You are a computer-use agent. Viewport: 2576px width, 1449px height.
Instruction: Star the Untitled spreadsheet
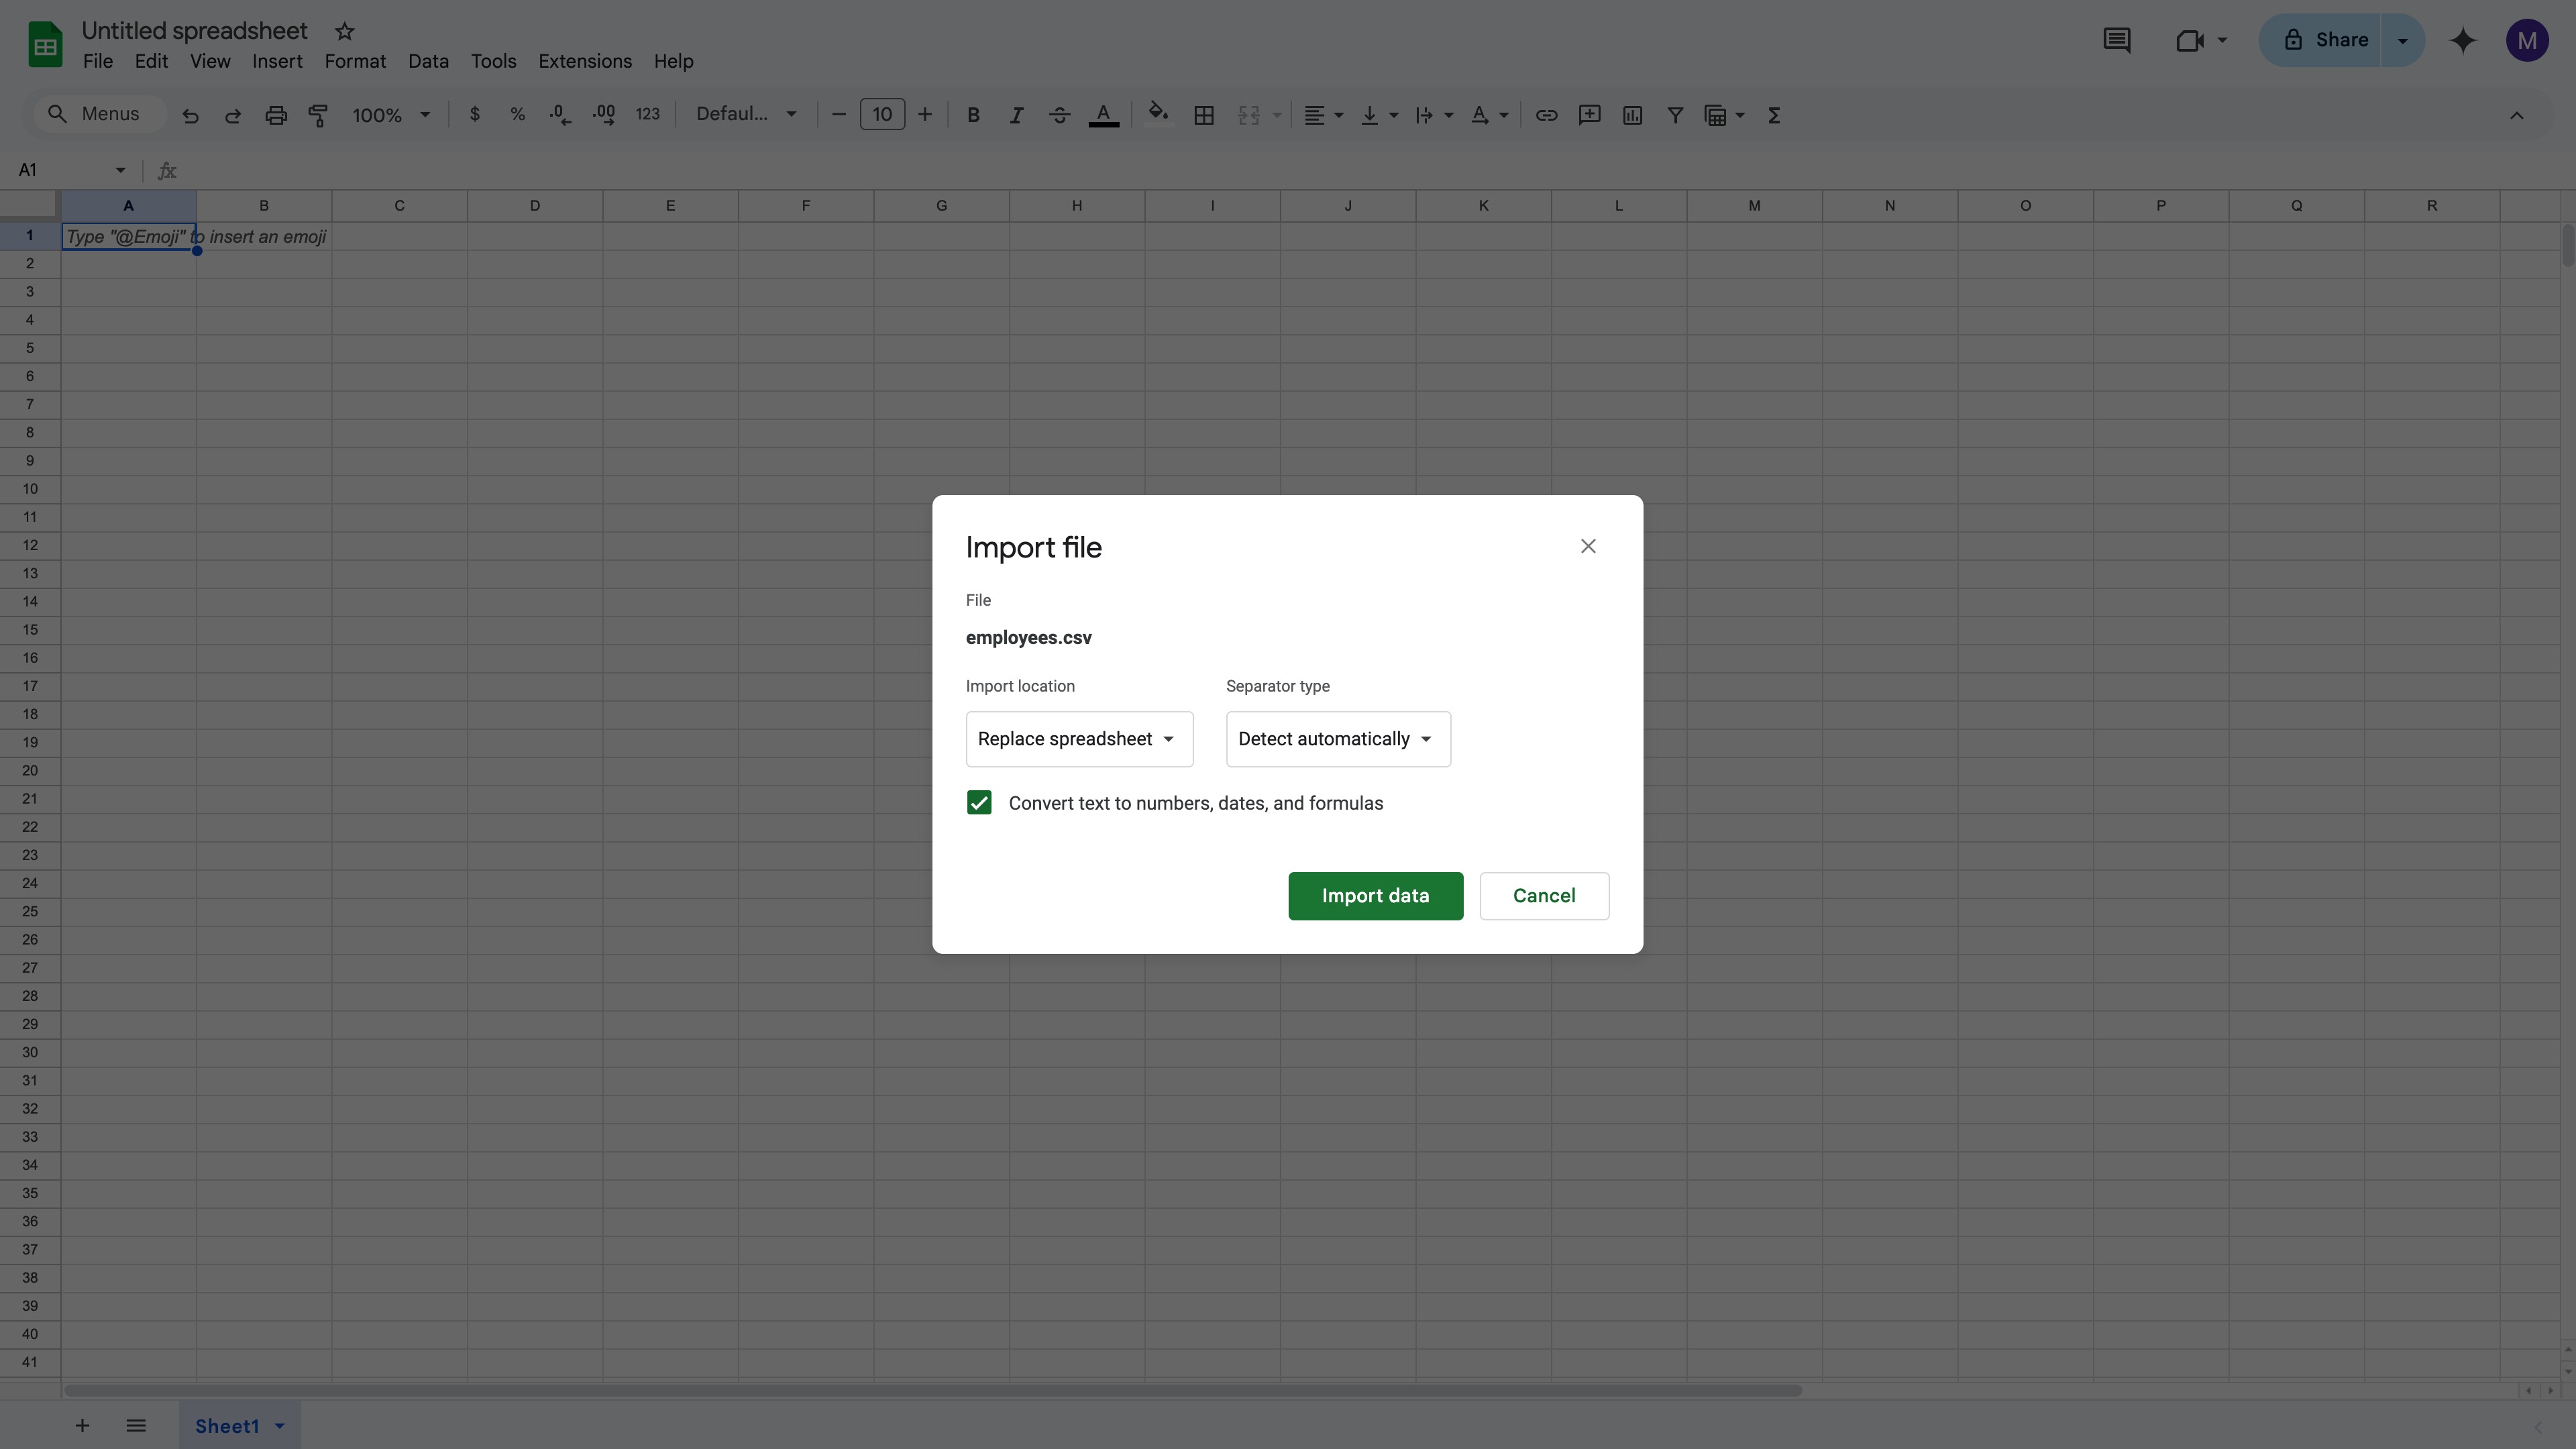(x=345, y=31)
